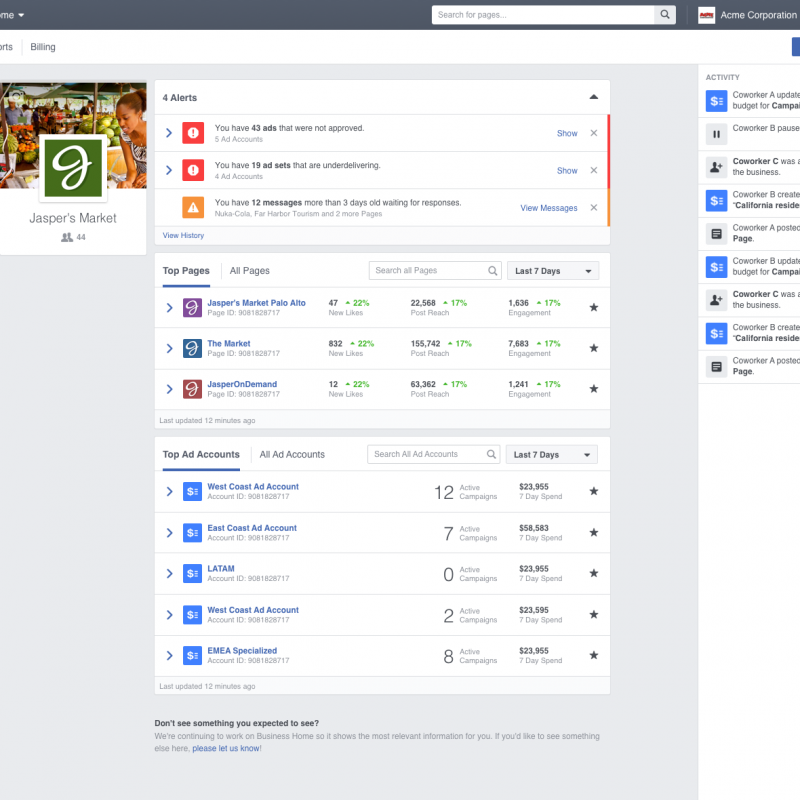This screenshot has height=800, width=800.
Task: Expand the West Coast Ad Account row
Action: 169,492
